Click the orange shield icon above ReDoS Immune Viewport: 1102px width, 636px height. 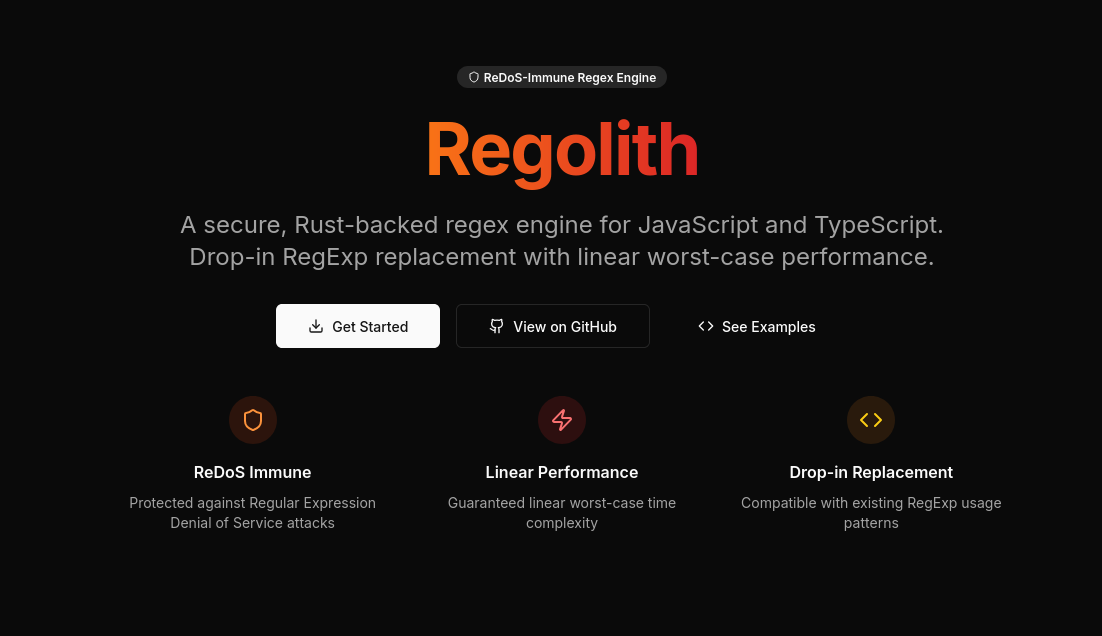[253, 420]
